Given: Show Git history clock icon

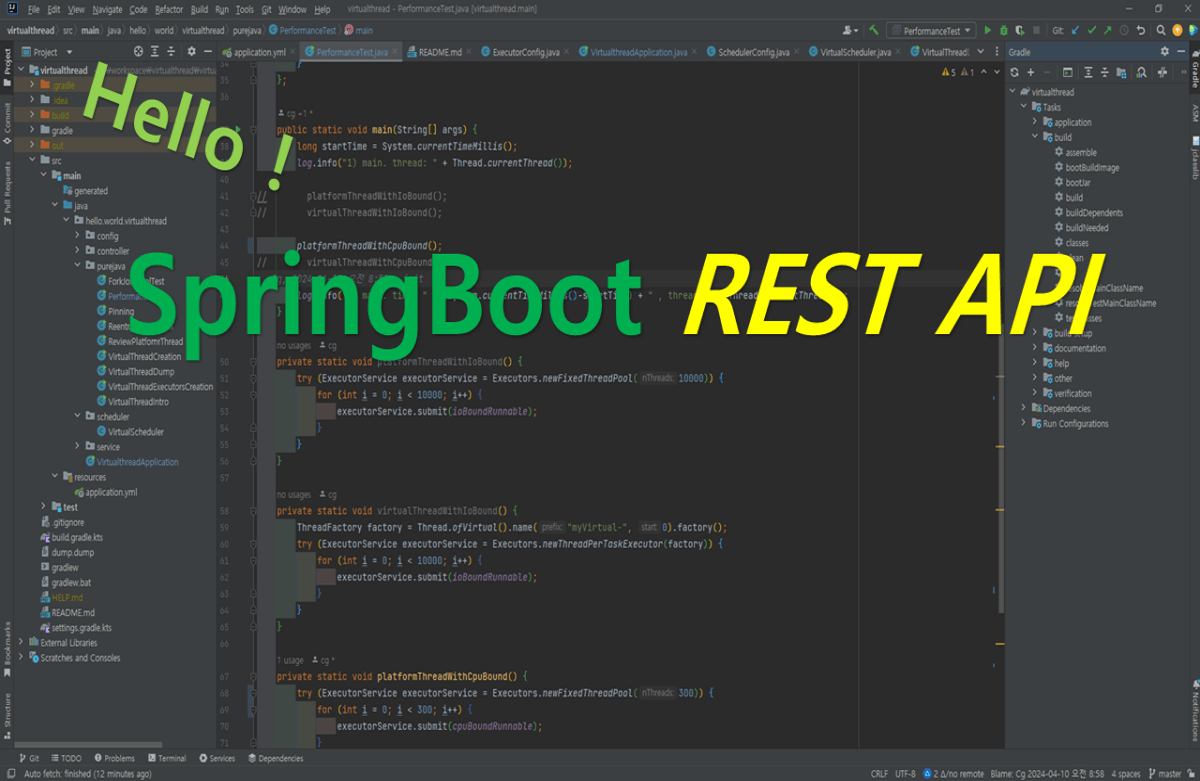Looking at the screenshot, I should pyautogui.click(x=1124, y=31).
